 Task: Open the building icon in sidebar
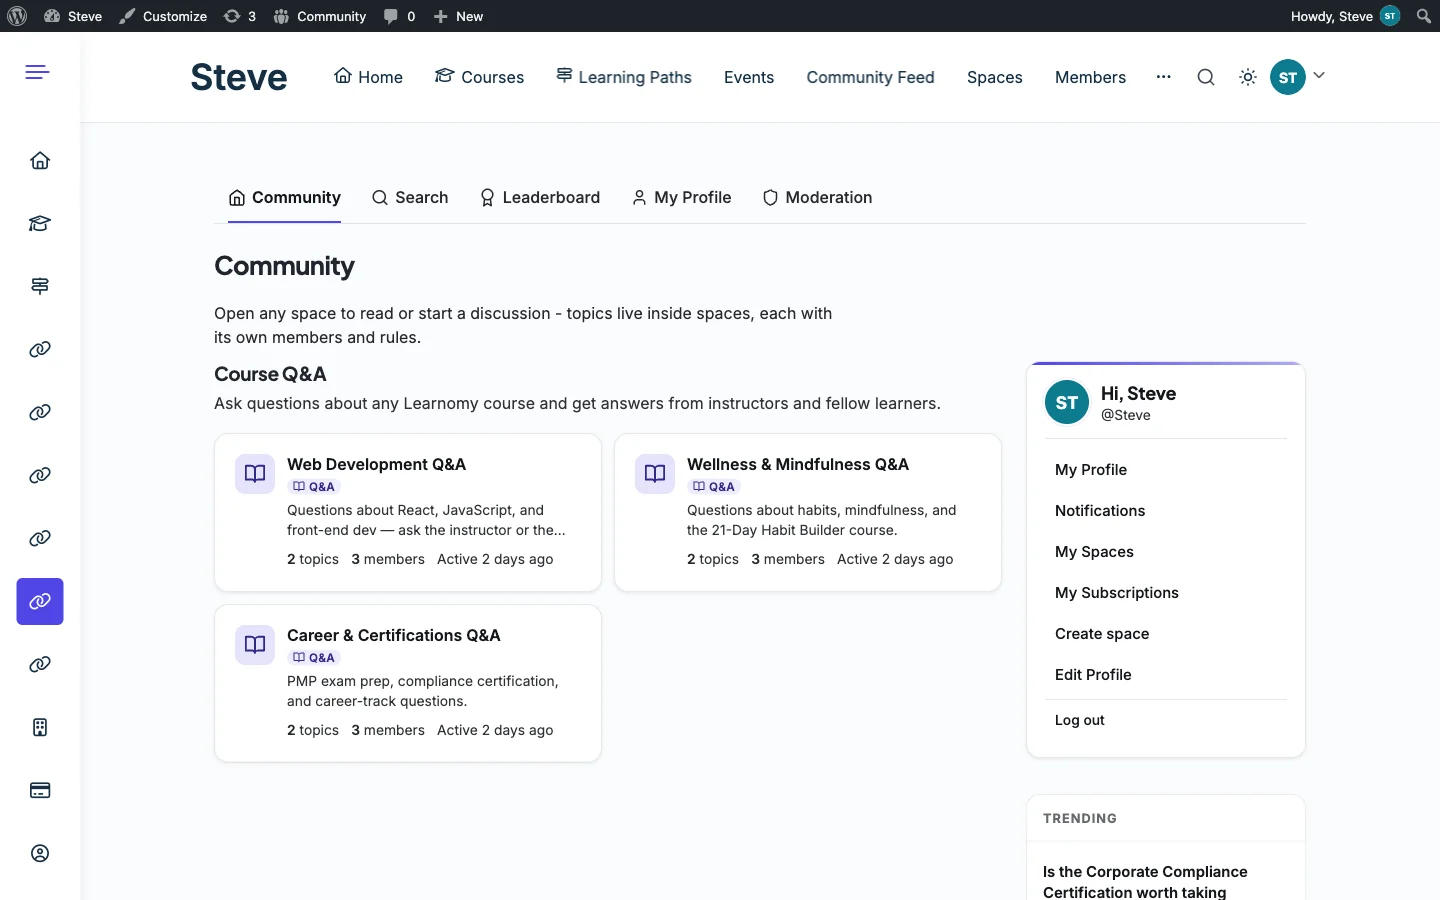40,727
